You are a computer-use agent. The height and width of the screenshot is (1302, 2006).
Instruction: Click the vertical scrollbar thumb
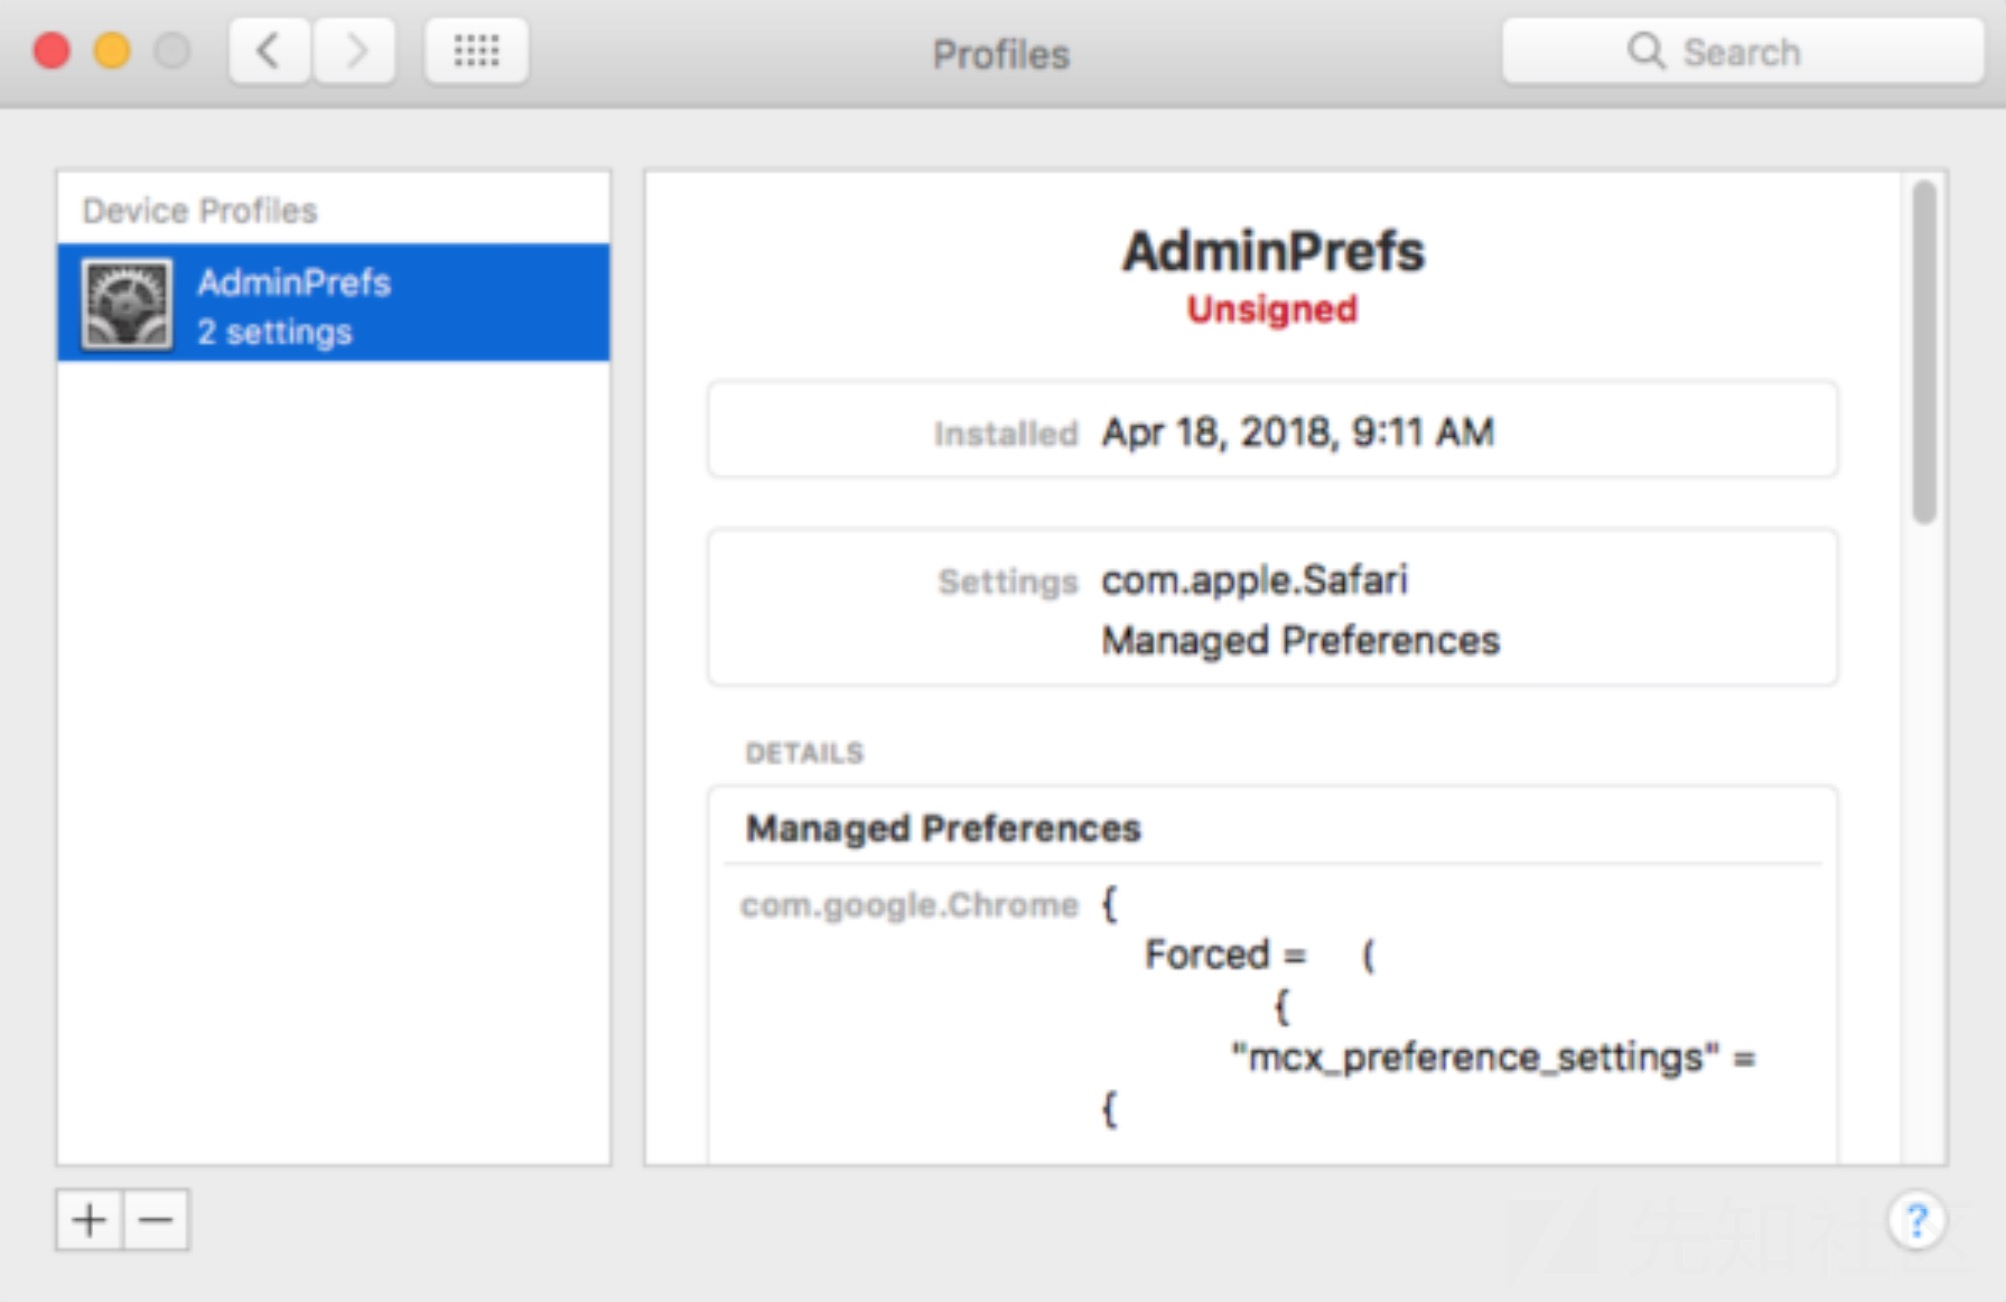point(1924,352)
